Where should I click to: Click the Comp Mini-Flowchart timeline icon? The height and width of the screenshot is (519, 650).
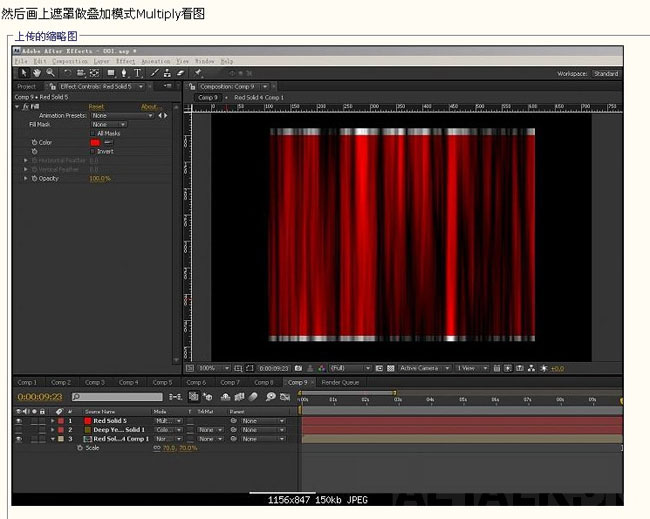coord(175,397)
